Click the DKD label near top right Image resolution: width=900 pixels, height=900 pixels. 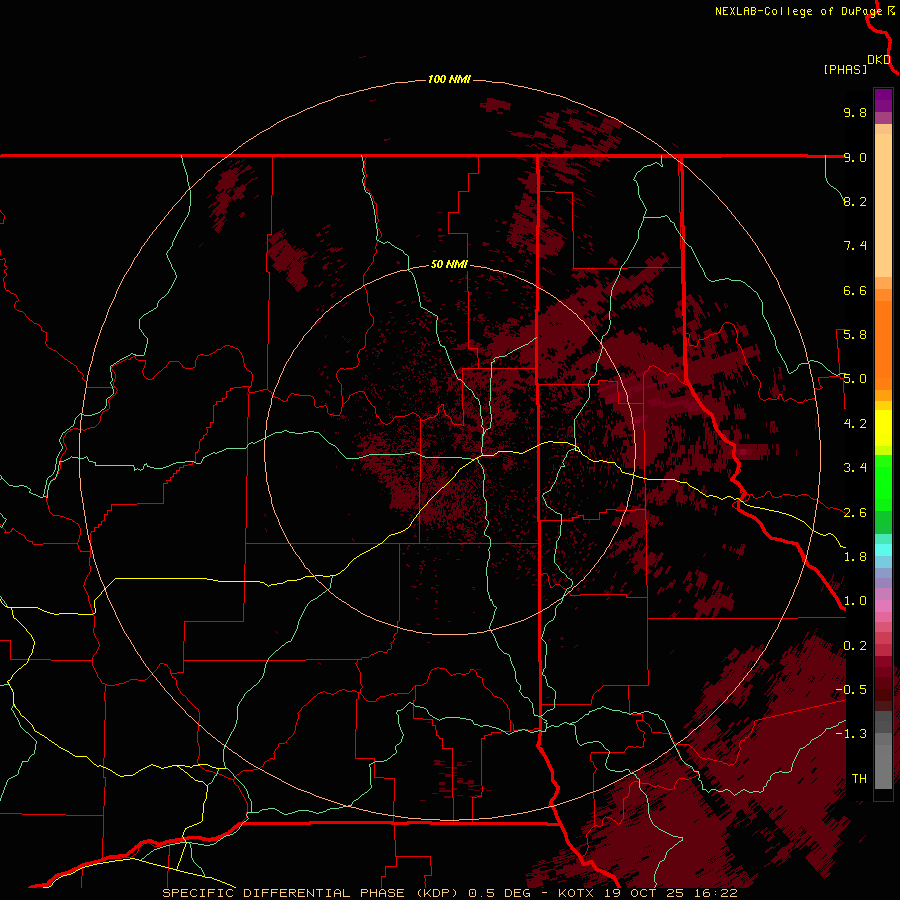click(x=879, y=60)
